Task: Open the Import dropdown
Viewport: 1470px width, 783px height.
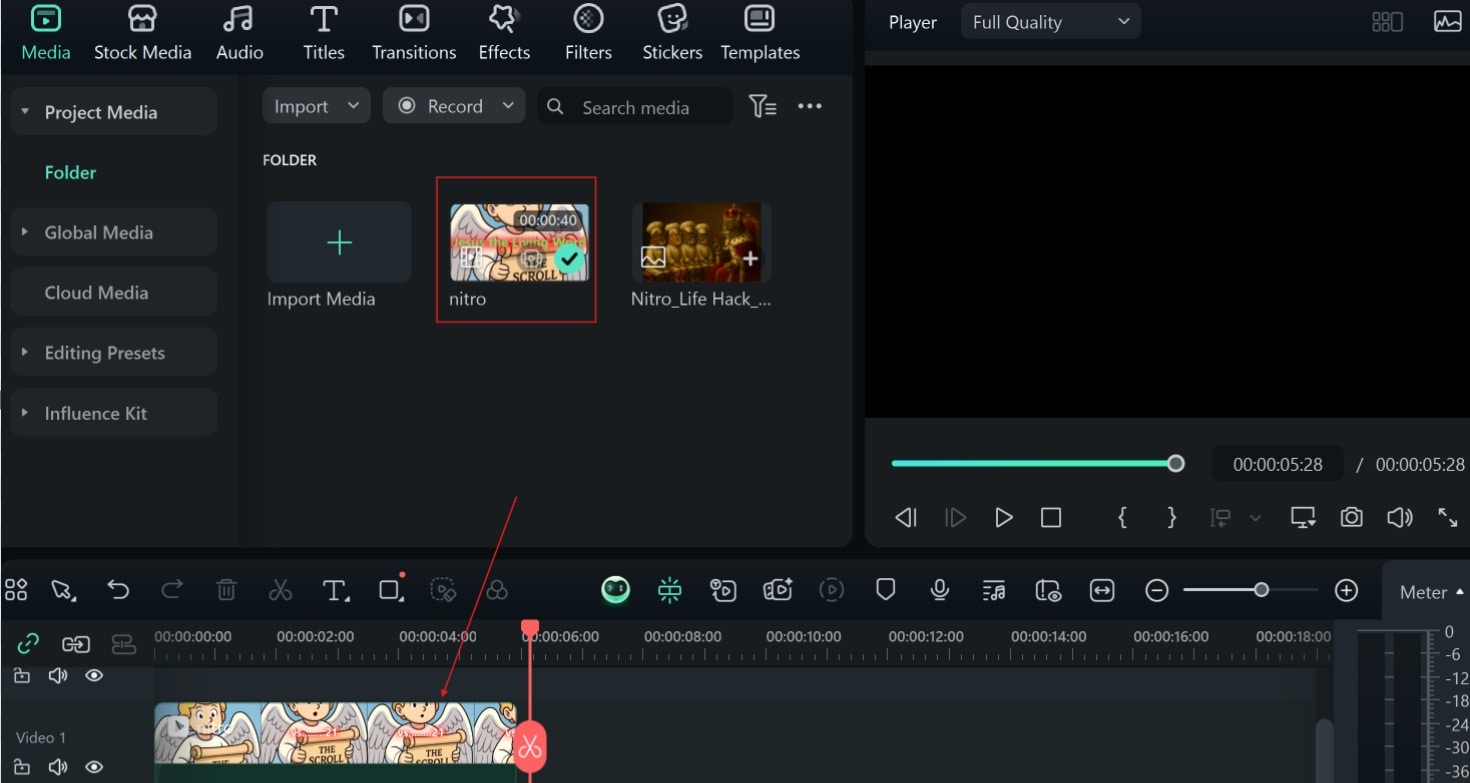Action: (x=316, y=105)
